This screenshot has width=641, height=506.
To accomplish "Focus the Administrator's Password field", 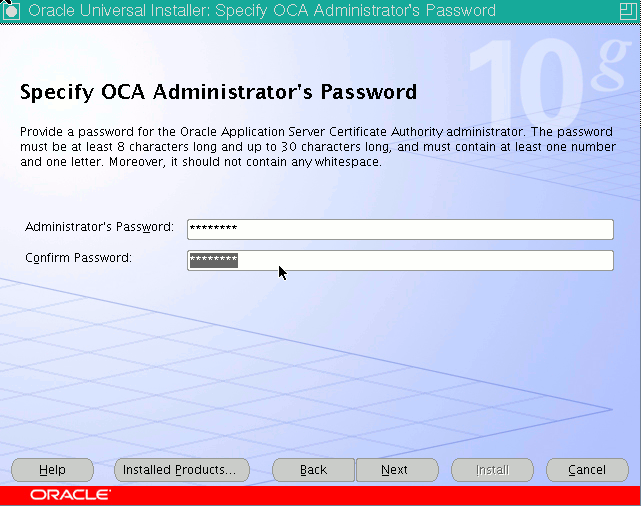I will click(400, 229).
